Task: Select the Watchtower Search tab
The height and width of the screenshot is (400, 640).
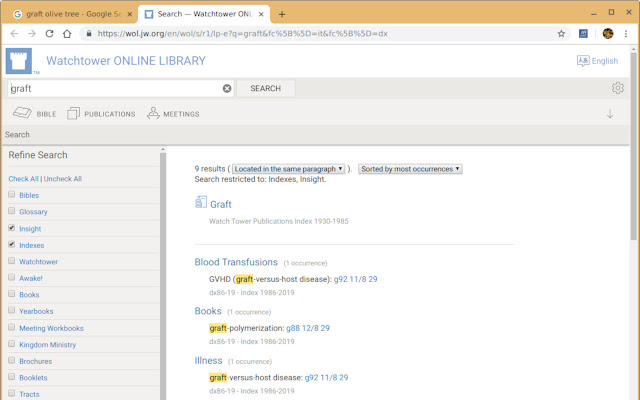Action: click(204, 14)
